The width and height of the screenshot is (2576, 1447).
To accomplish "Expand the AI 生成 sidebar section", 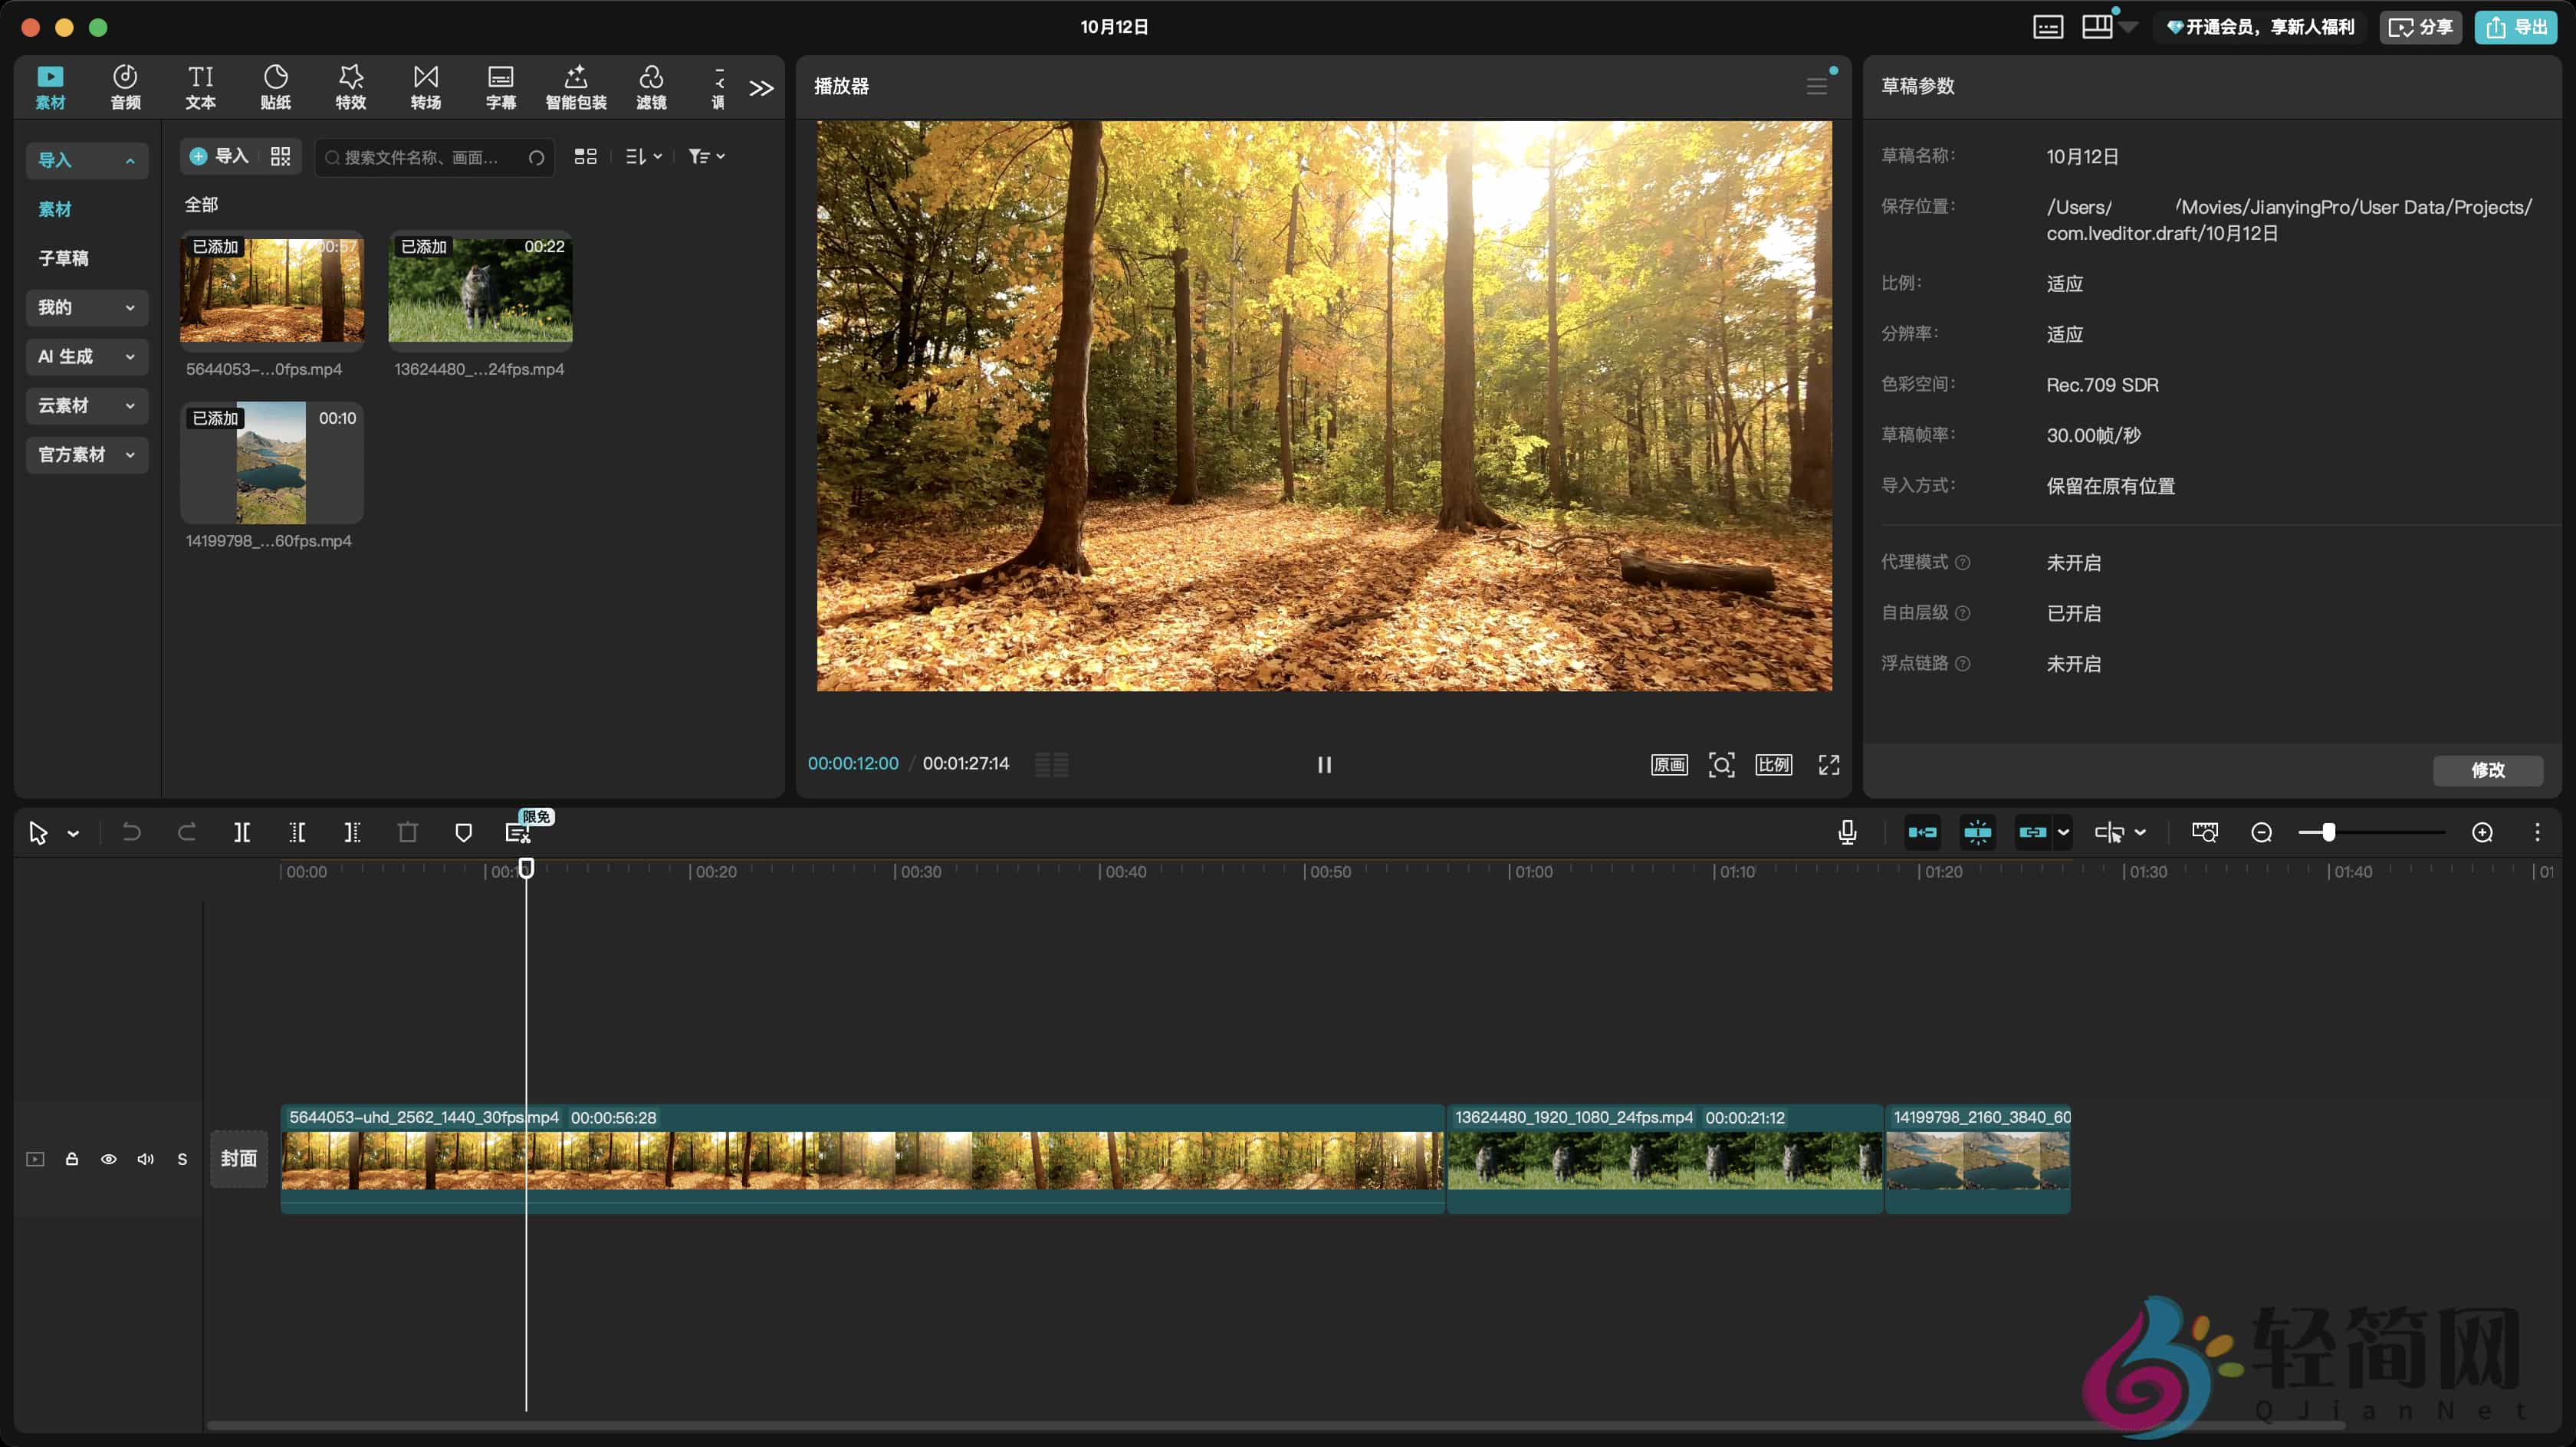I will coord(86,356).
